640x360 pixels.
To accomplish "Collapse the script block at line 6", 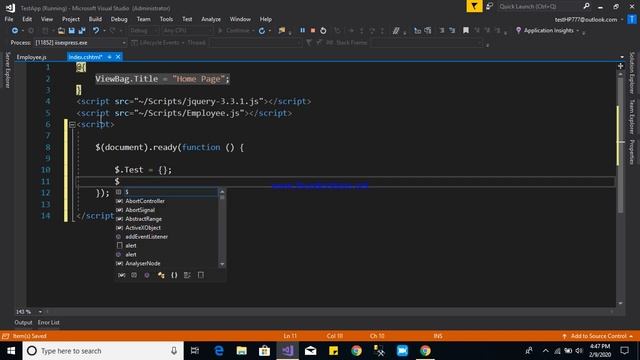I will tap(72, 124).
